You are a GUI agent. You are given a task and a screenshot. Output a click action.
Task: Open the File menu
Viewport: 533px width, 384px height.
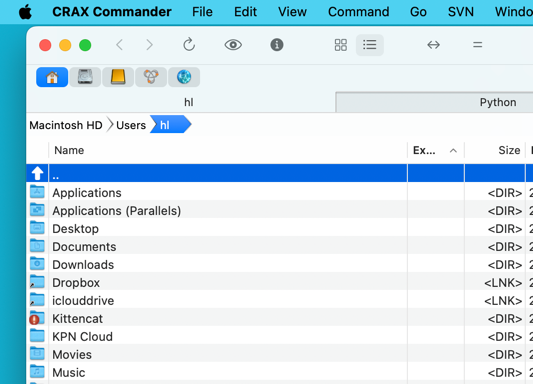(x=202, y=12)
